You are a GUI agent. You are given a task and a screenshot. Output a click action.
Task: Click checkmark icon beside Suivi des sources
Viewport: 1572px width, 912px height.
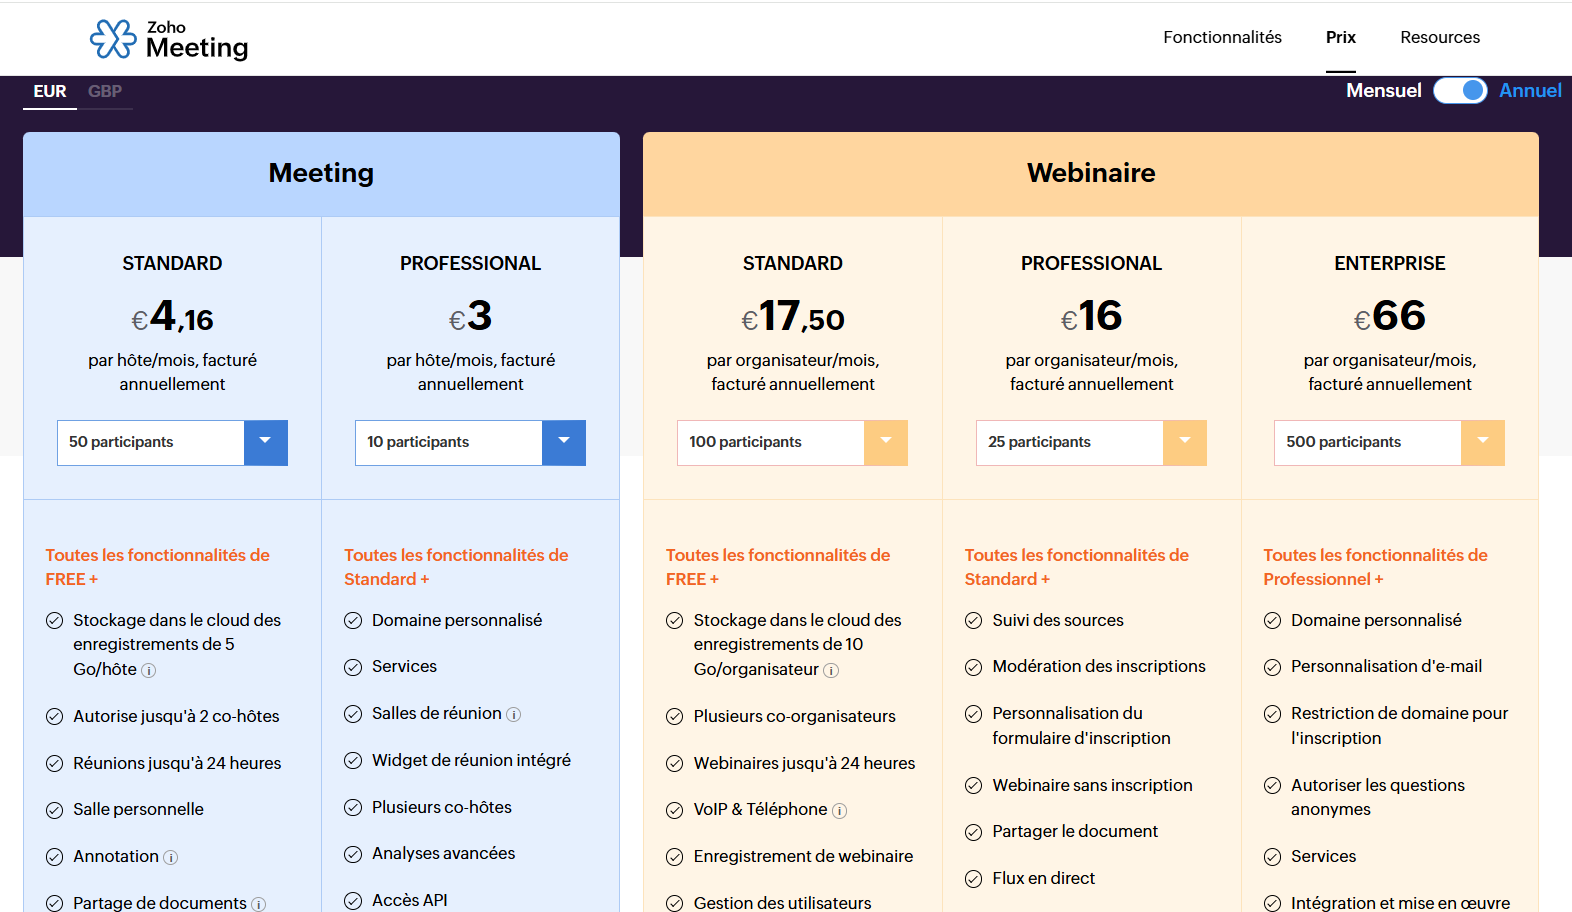click(x=973, y=621)
